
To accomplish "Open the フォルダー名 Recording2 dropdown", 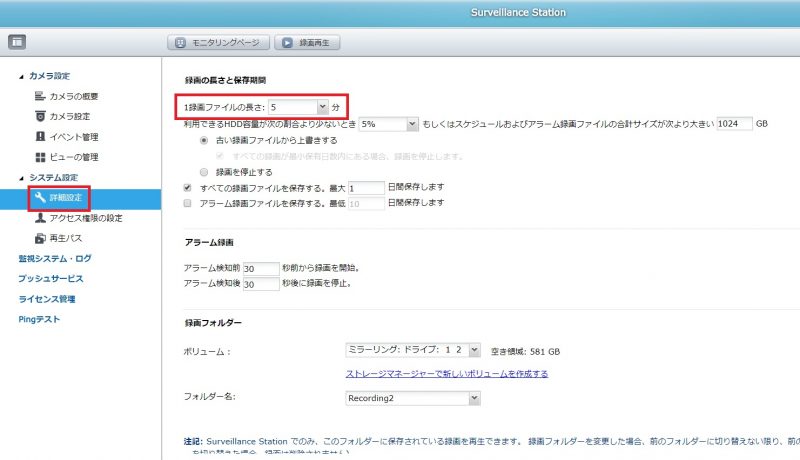I will tap(413, 398).
